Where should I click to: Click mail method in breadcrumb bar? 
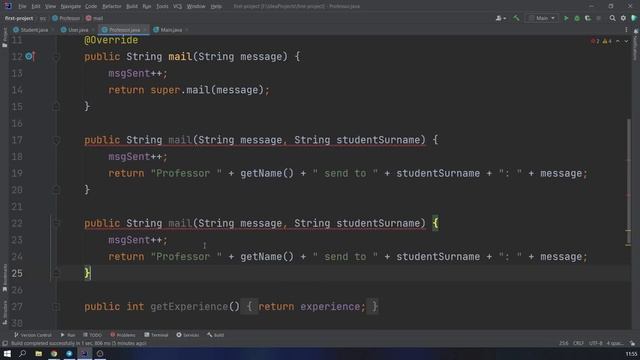[x=94, y=18]
